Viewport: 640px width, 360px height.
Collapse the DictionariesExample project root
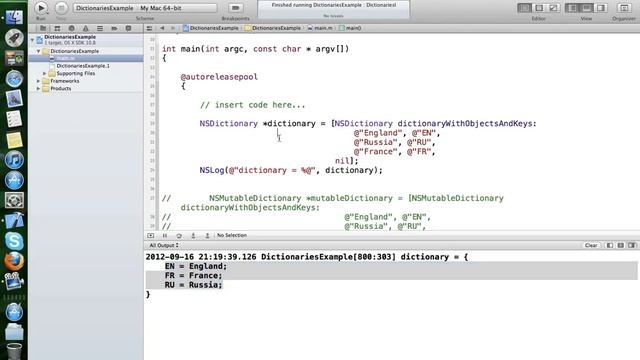click(x=32, y=40)
